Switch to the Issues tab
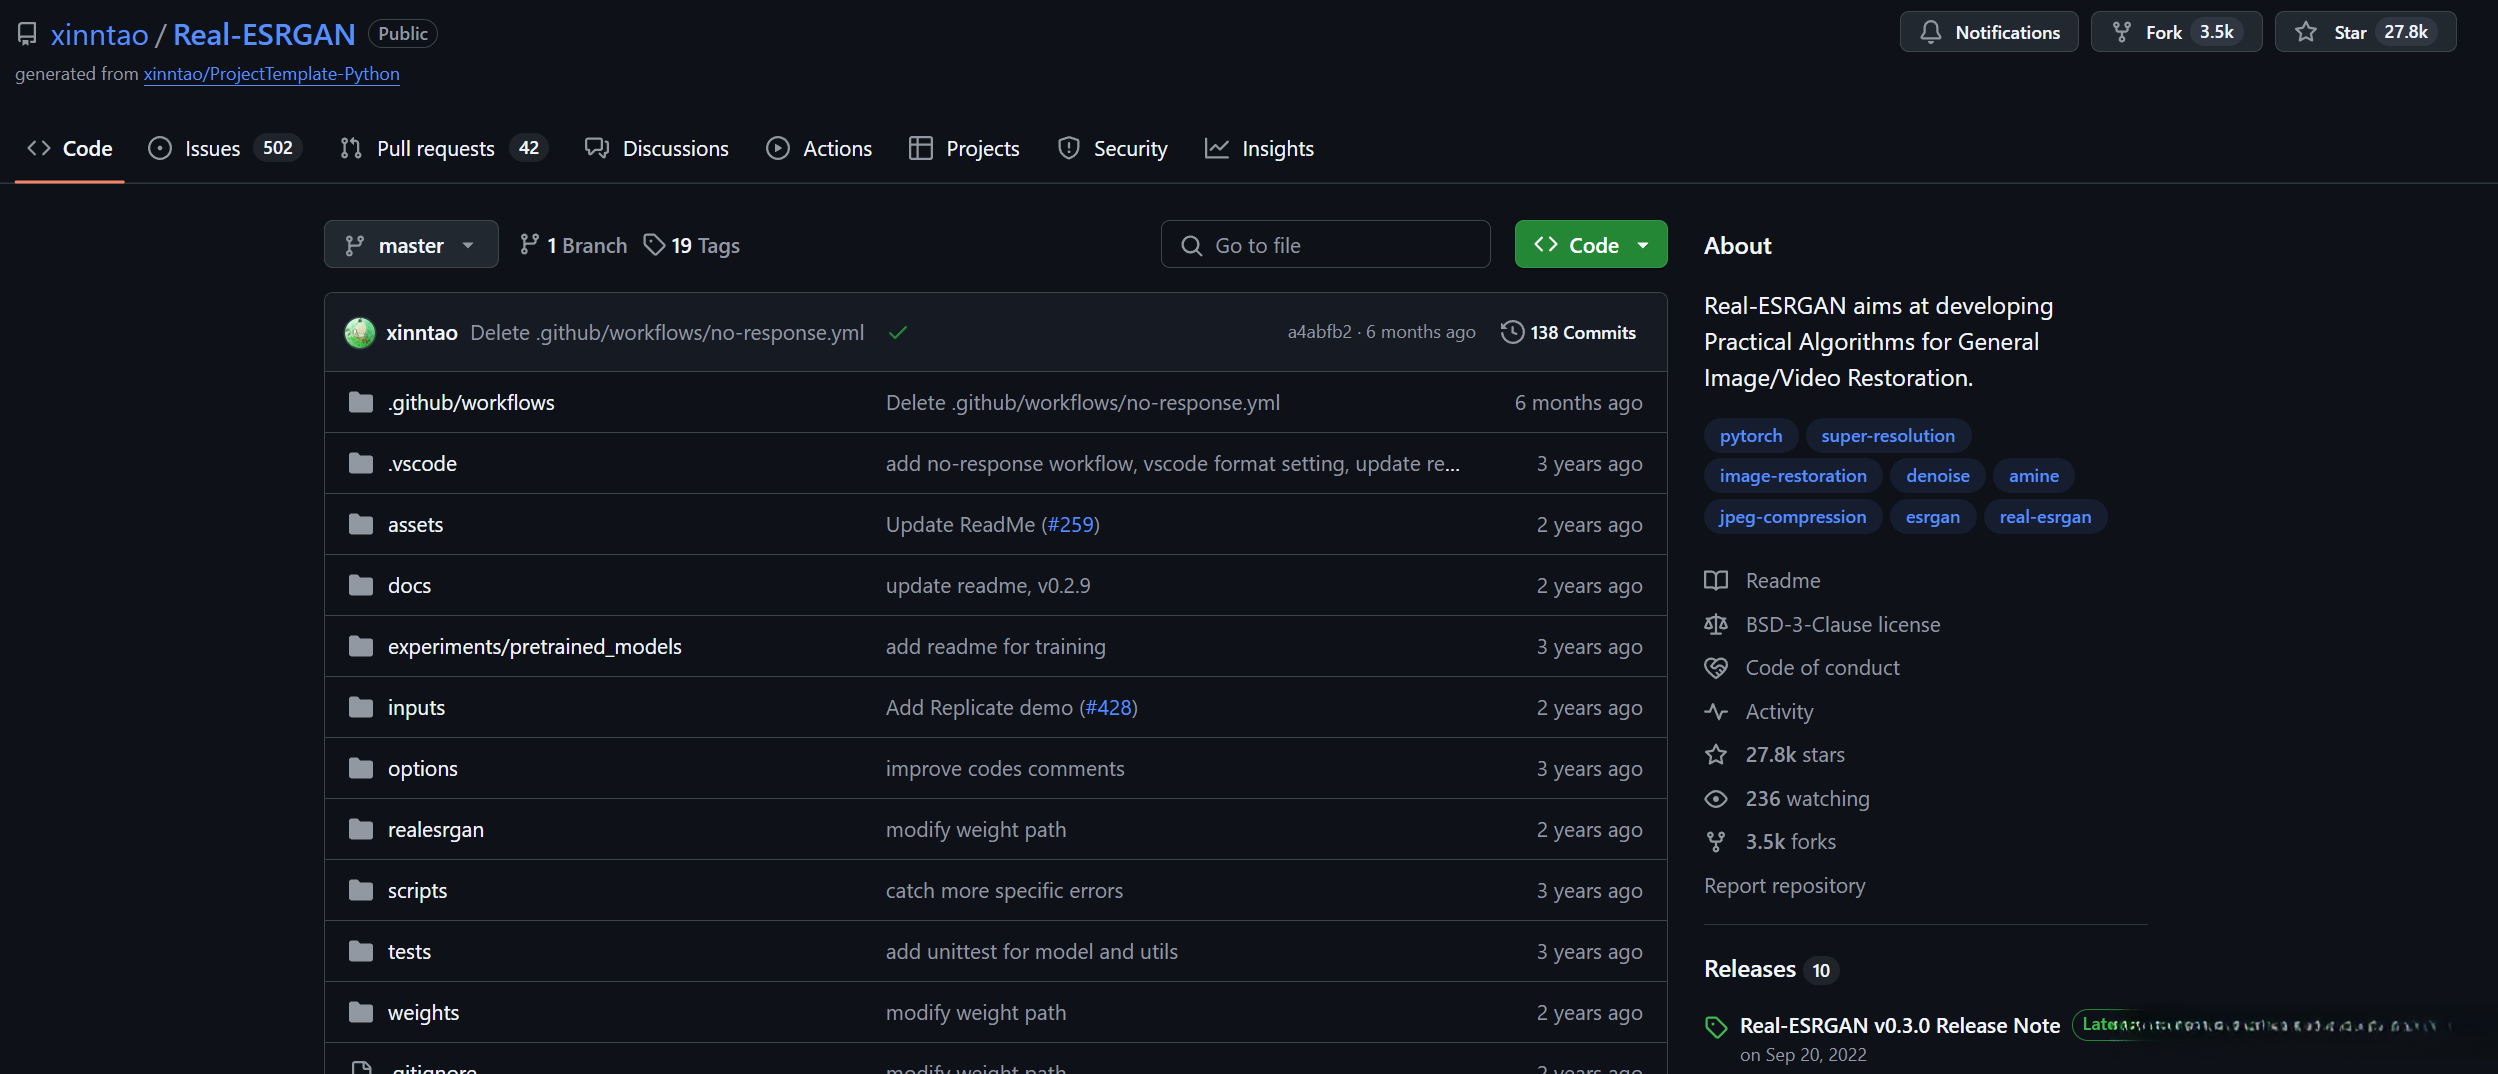Viewport: 2498px width, 1074px height. pos(212,149)
